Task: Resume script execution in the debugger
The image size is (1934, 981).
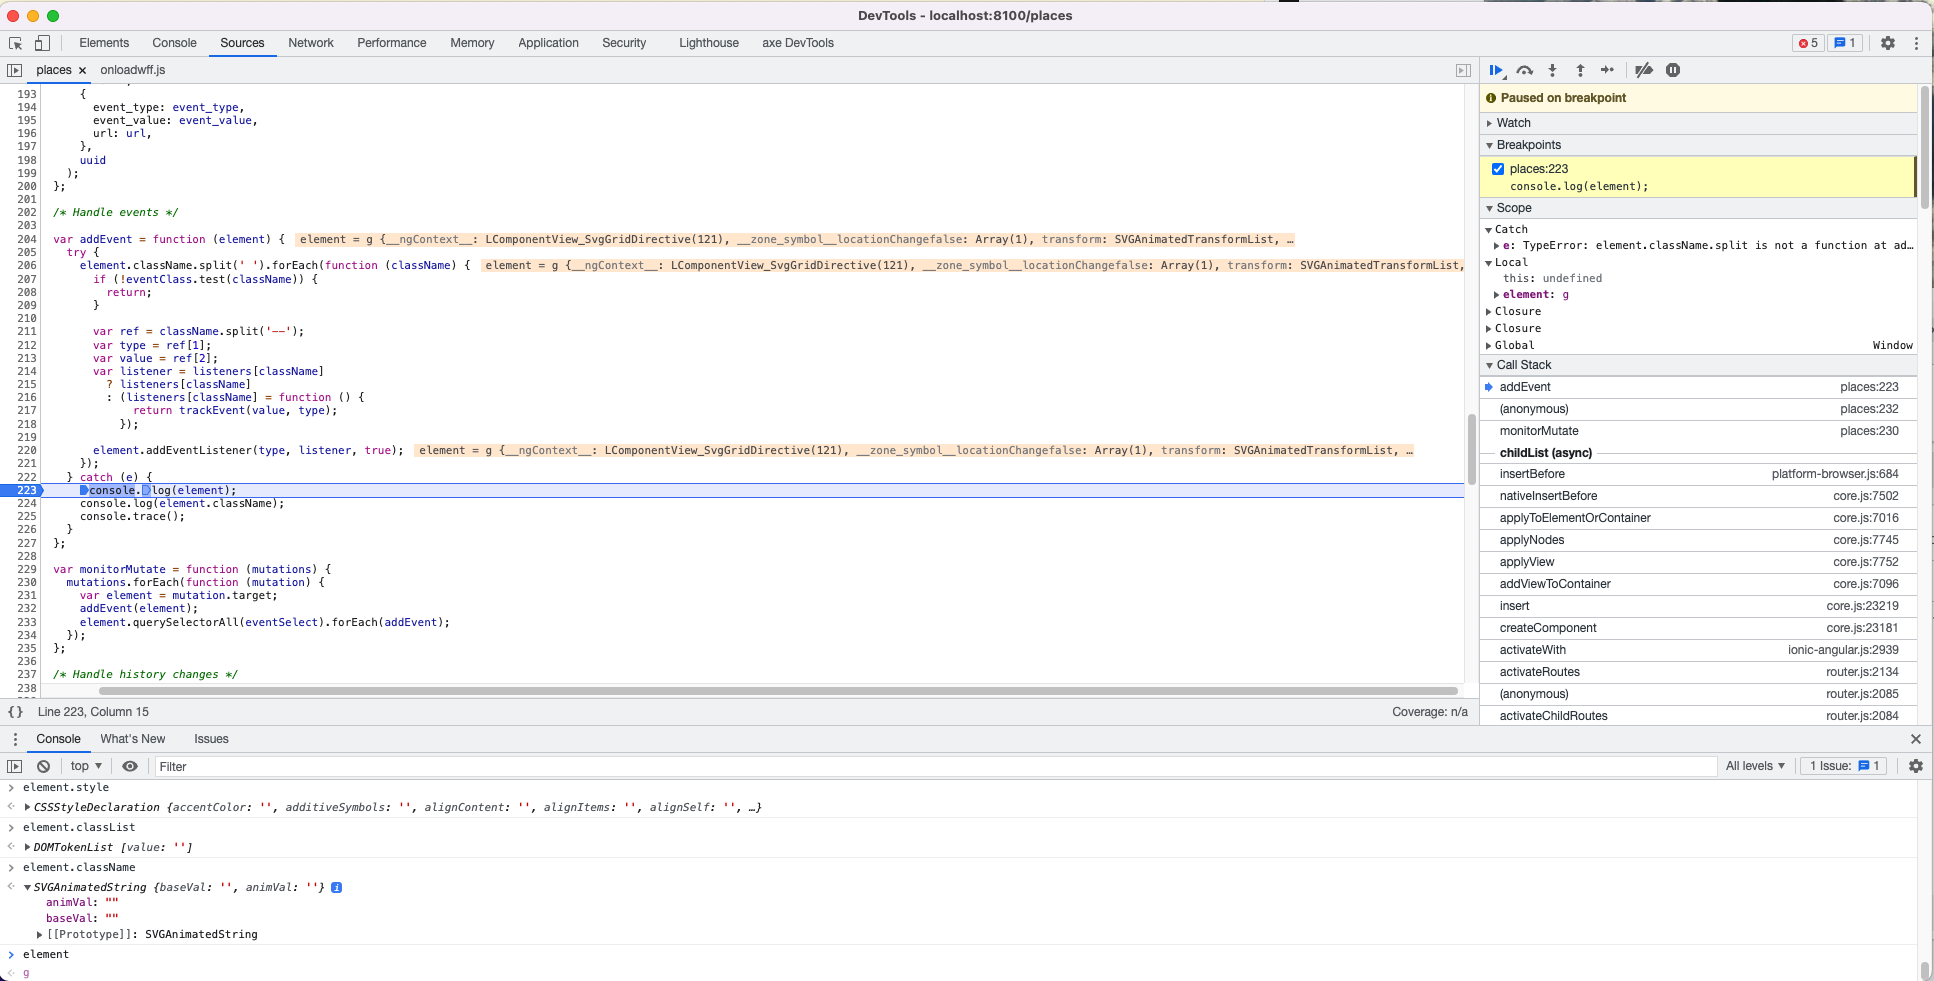Action: pos(1496,70)
